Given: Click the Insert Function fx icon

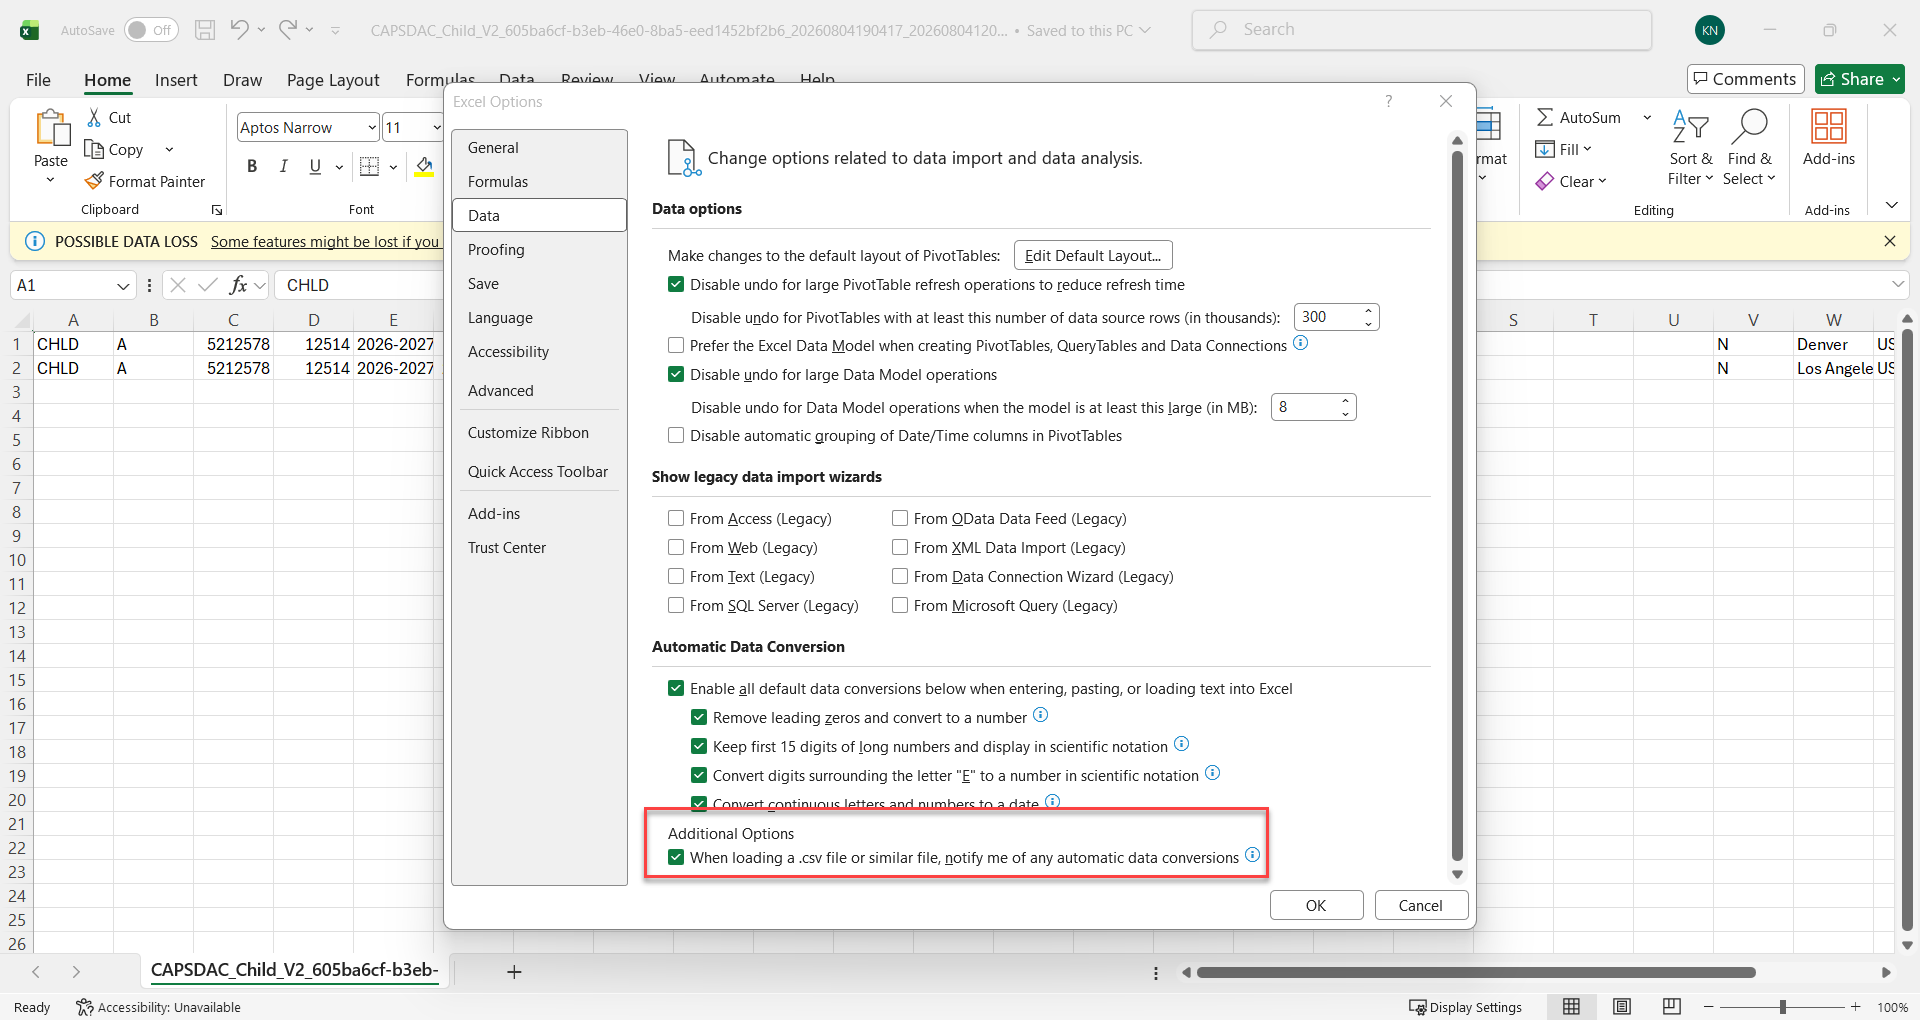Looking at the screenshot, I should [238, 285].
